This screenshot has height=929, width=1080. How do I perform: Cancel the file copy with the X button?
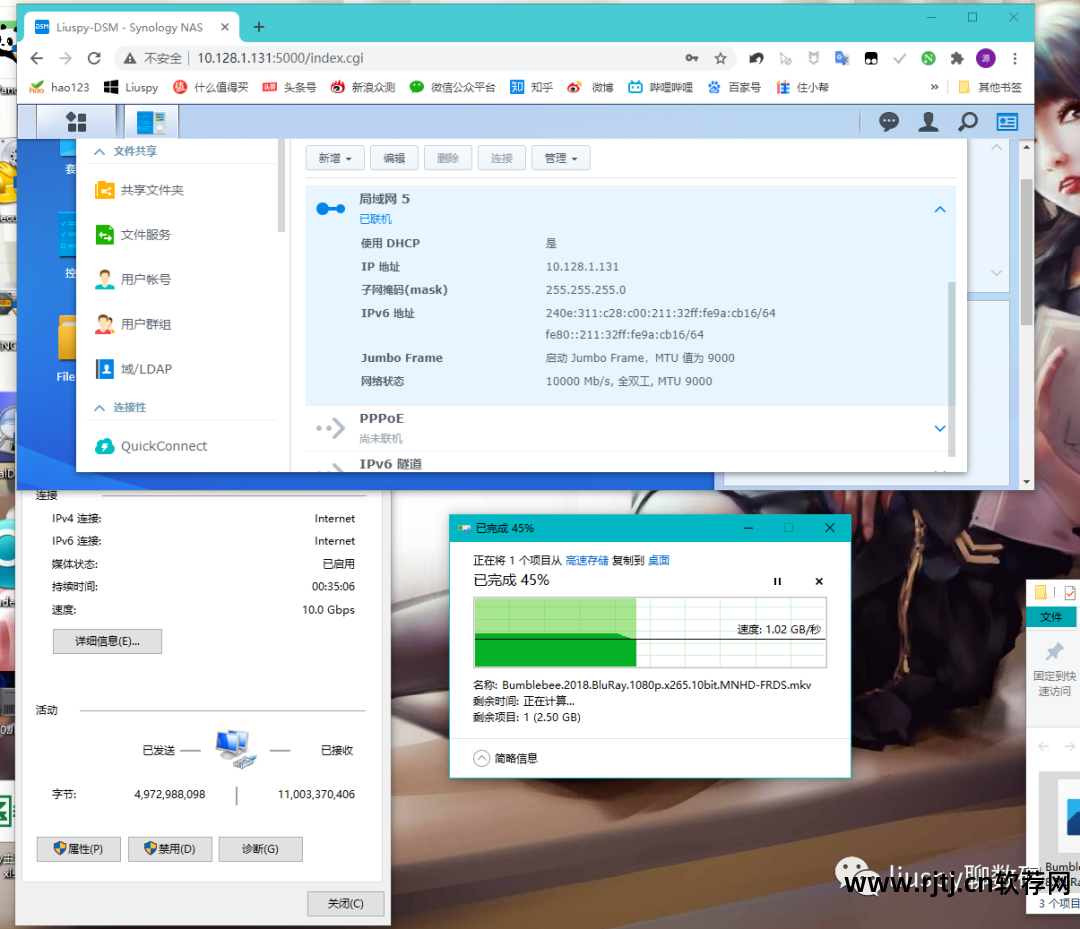(x=819, y=581)
